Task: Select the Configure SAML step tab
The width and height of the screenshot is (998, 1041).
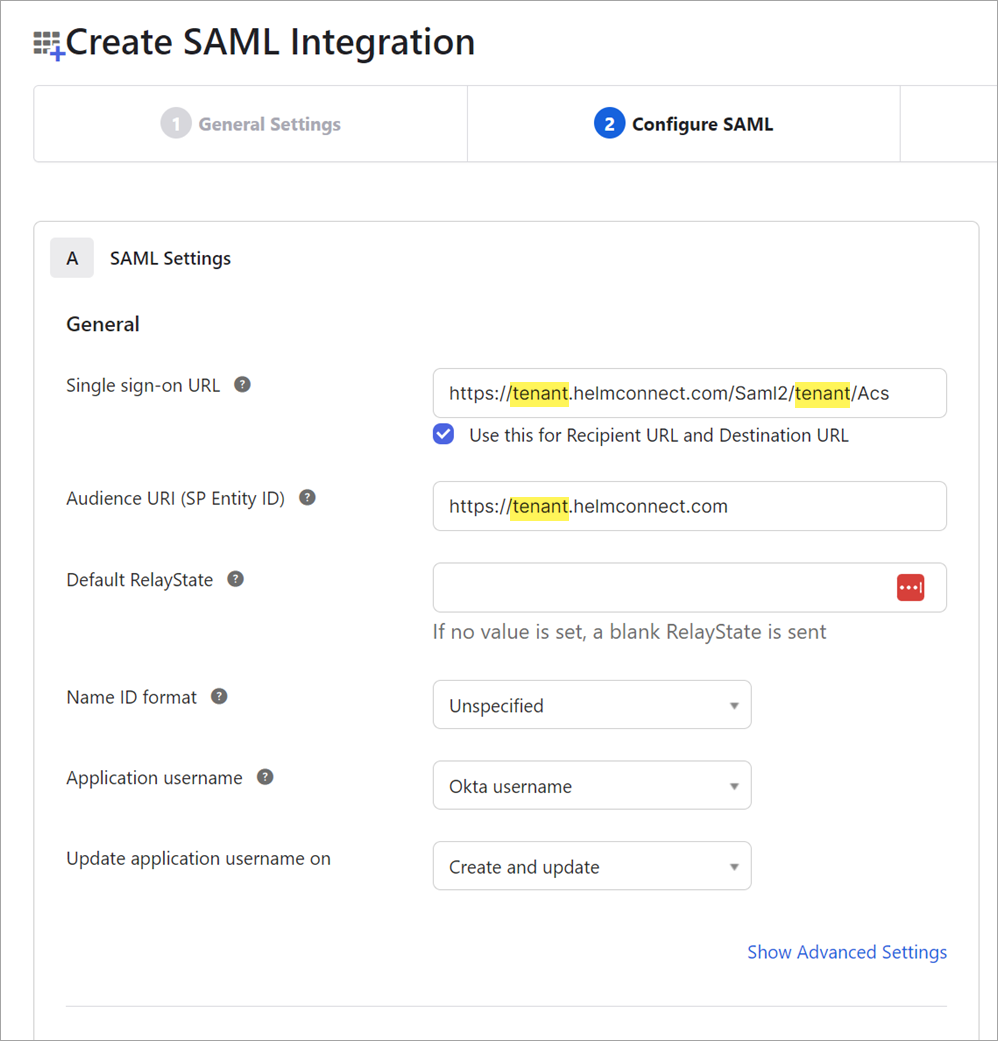Action: [683, 123]
